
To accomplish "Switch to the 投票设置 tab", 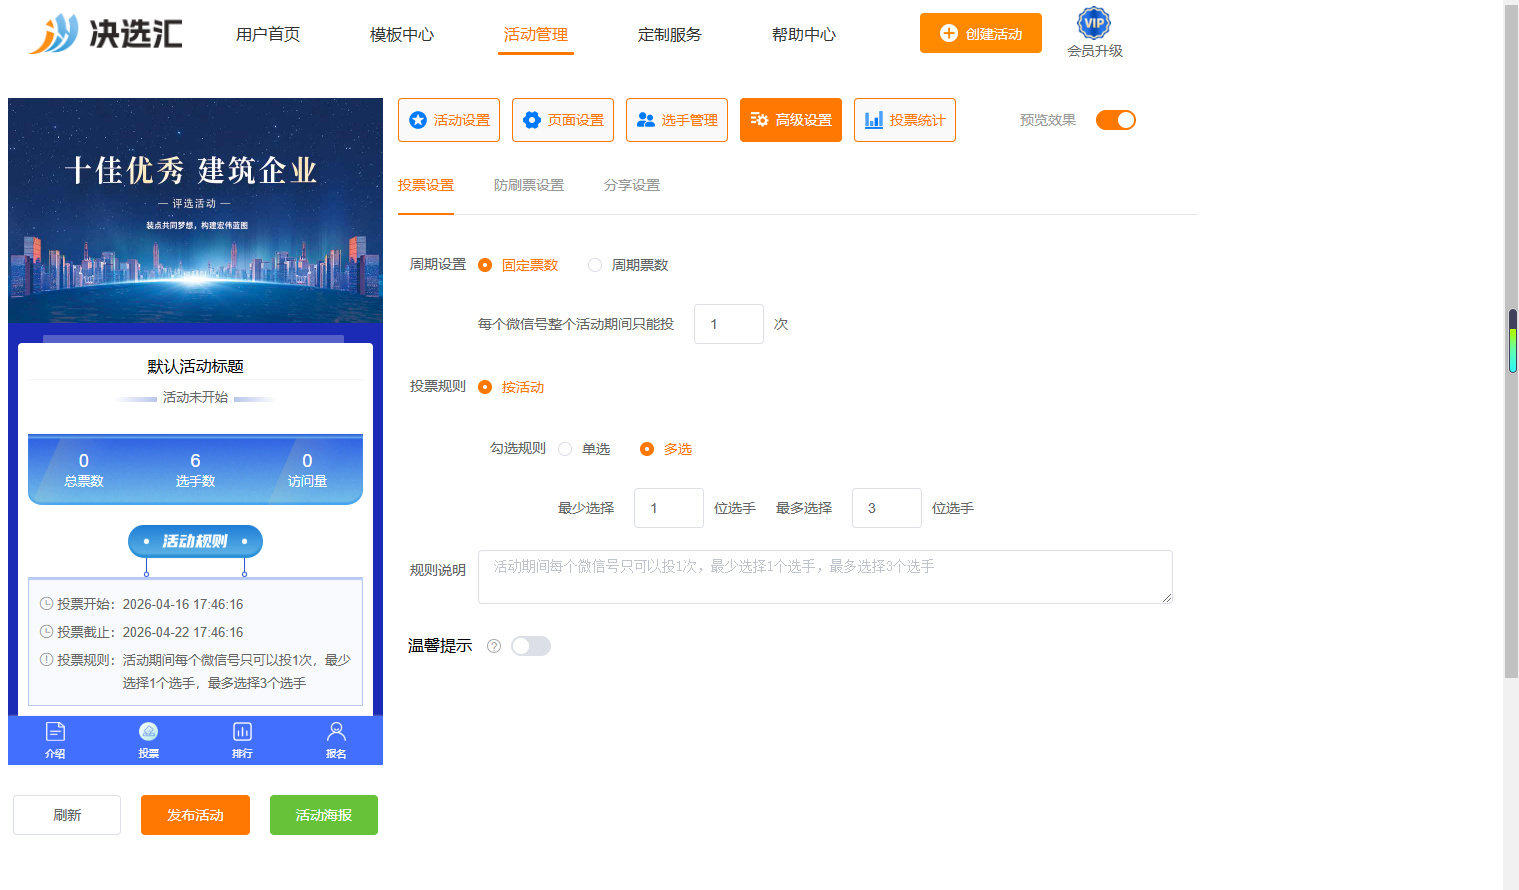I will [426, 185].
